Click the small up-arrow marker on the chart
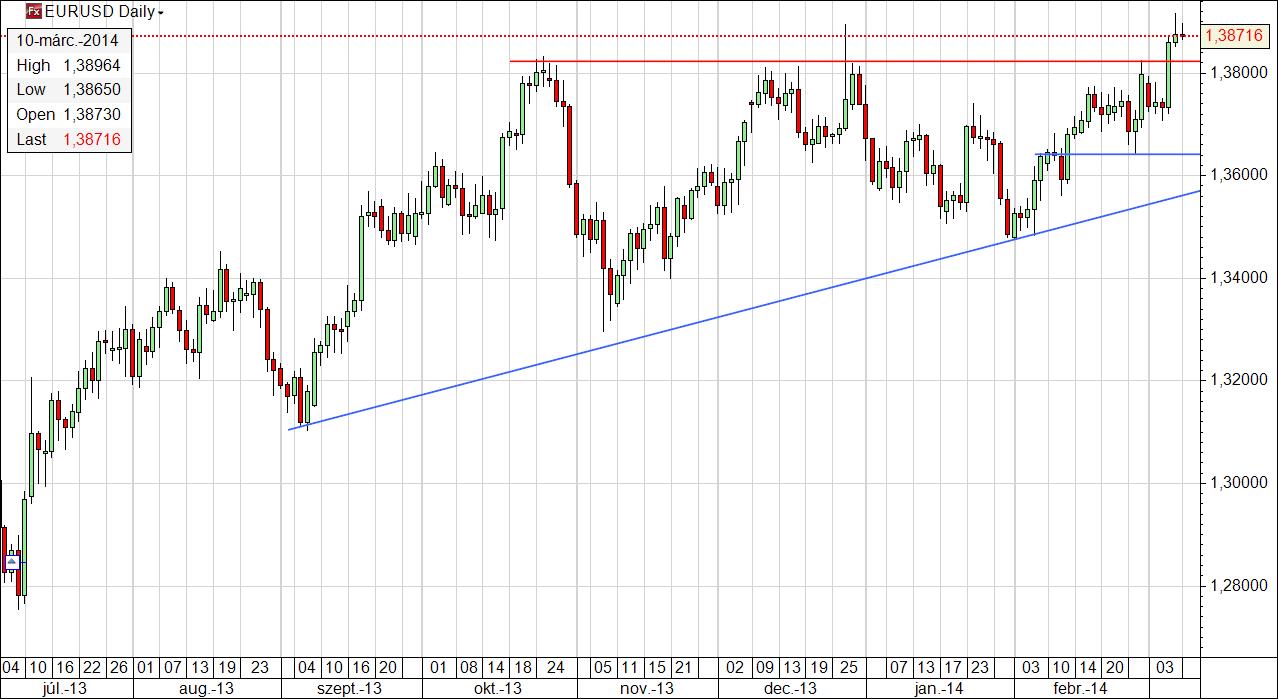Viewport: 1278px width, 699px height. pyautogui.click(x=11, y=563)
